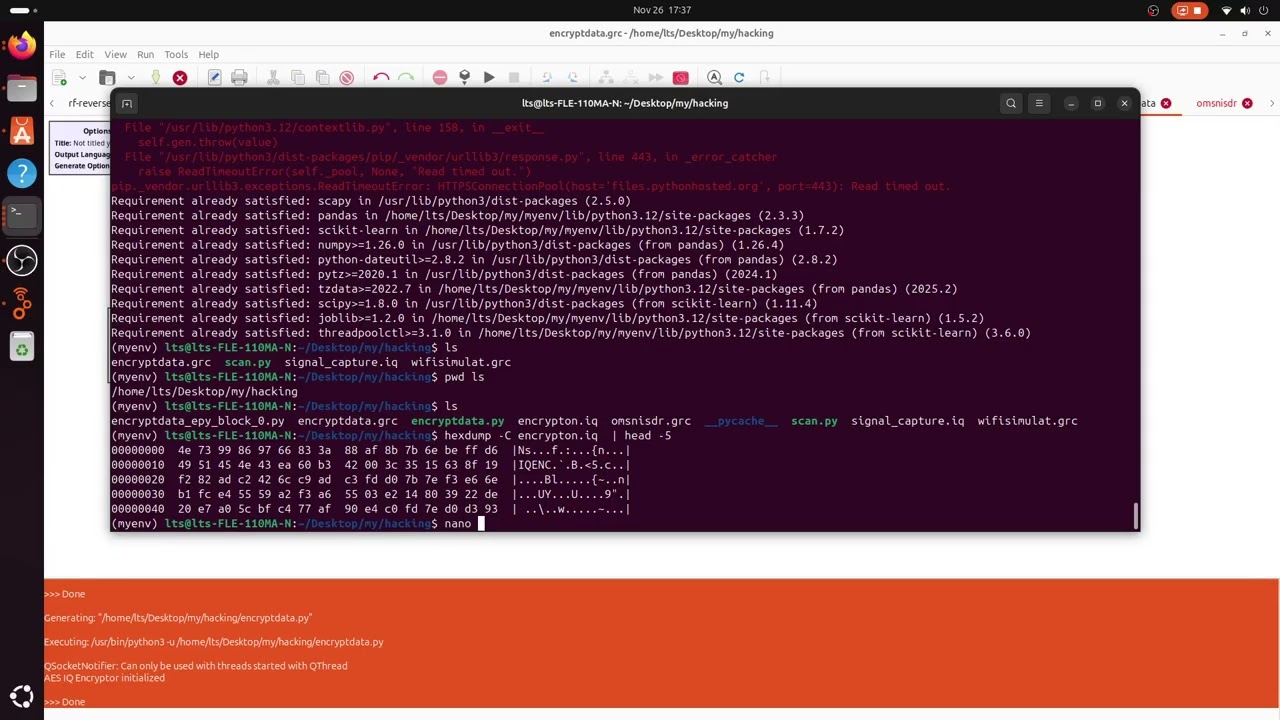Image resolution: width=1280 pixels, height=720 pixels.
Task: Open the New flowgraph type dropdown arrow
Action: click(82, 78)
